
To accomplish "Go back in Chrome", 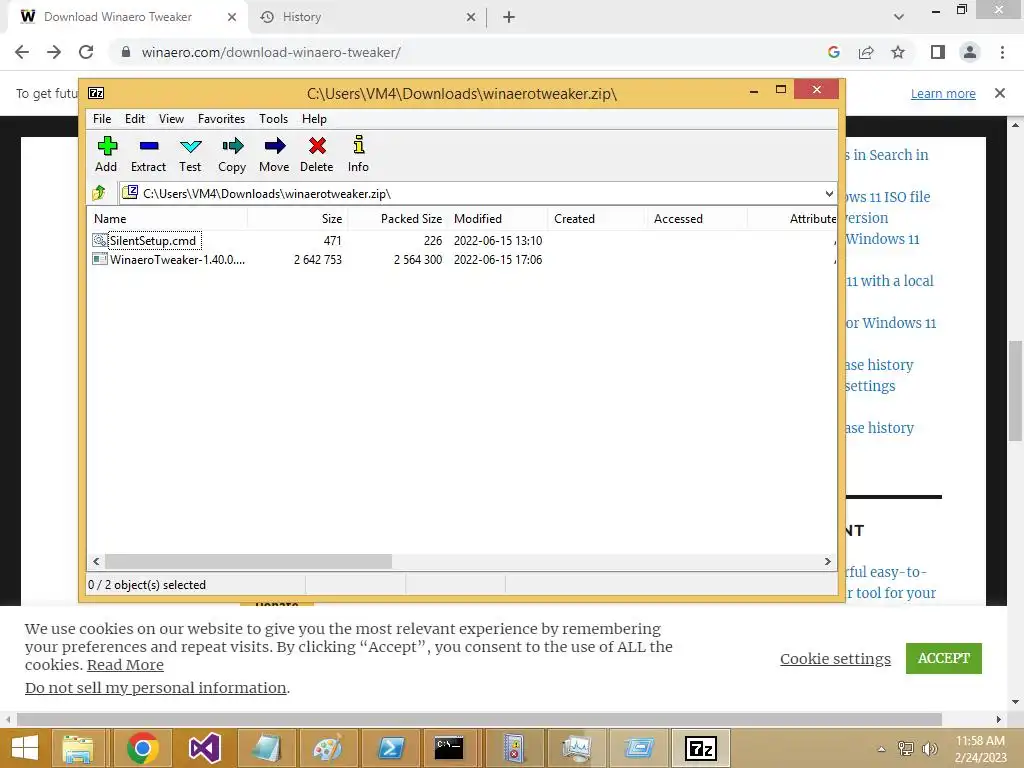I will click(22, 52).
